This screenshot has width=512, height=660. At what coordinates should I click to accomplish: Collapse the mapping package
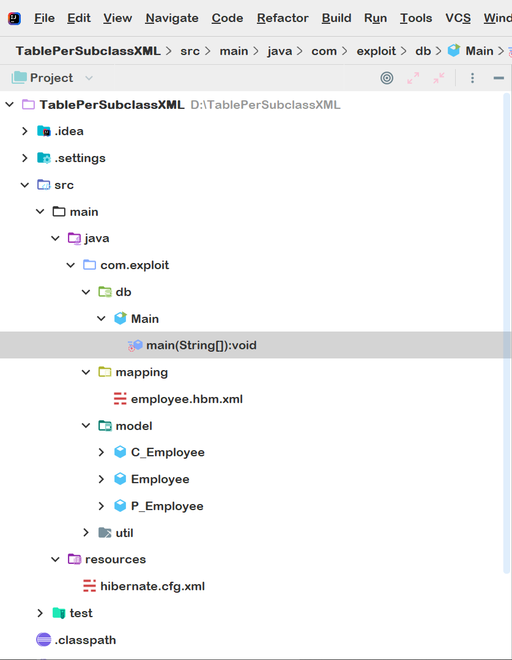[x=86, y=372]
